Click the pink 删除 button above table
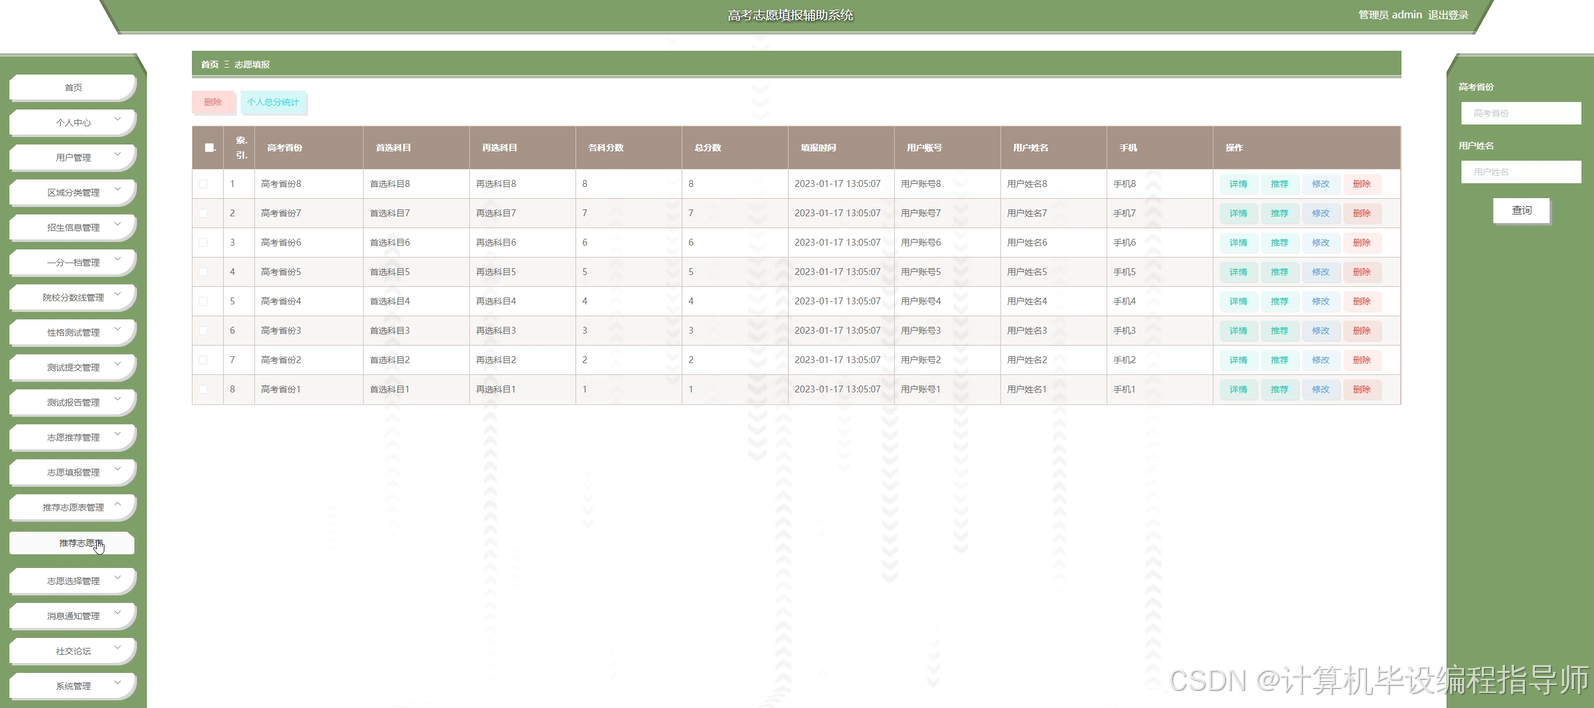The width and height of the screenshot is (1594, 708). point(213,102)
